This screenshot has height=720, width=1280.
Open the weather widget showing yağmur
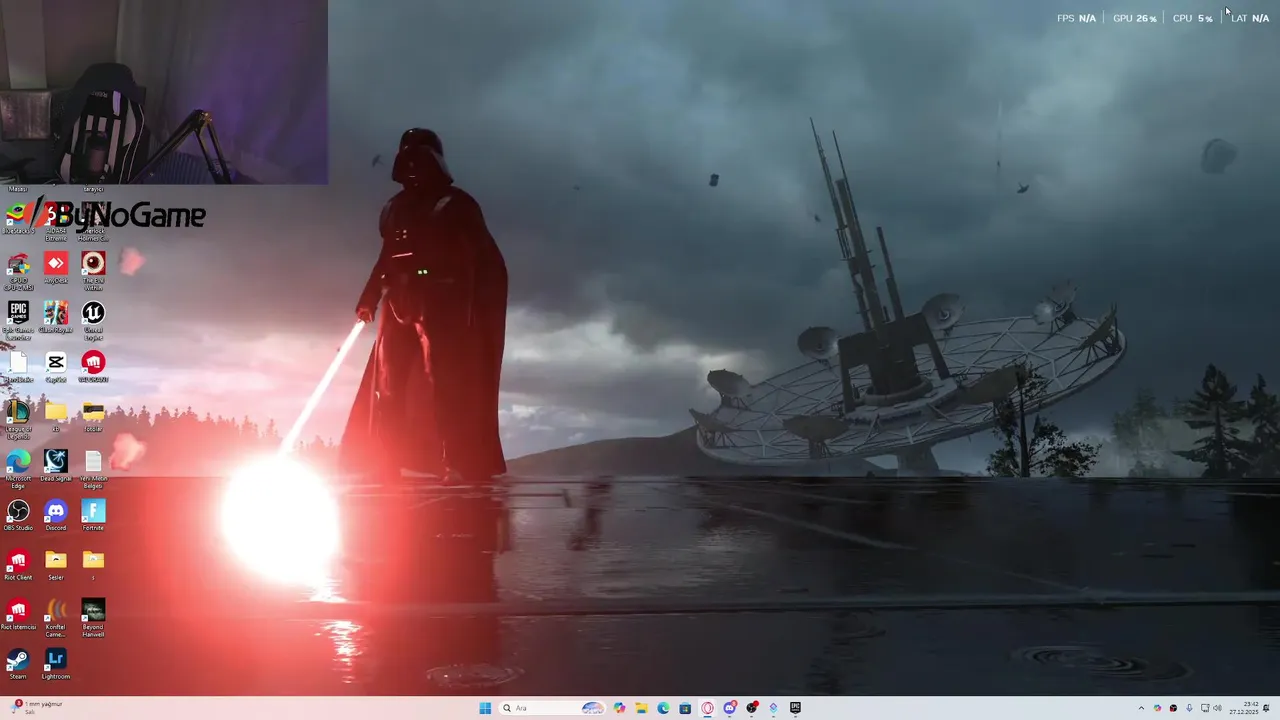pyautogui.click(x=36, y=708)
